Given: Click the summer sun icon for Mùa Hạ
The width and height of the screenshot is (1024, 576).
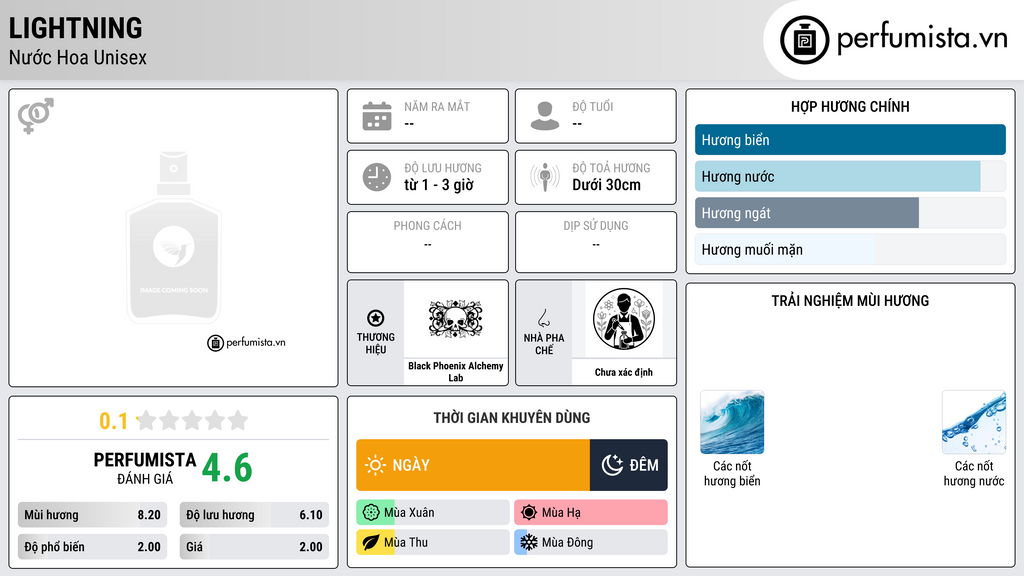Looking at the screenshot, I should [529, 513].
